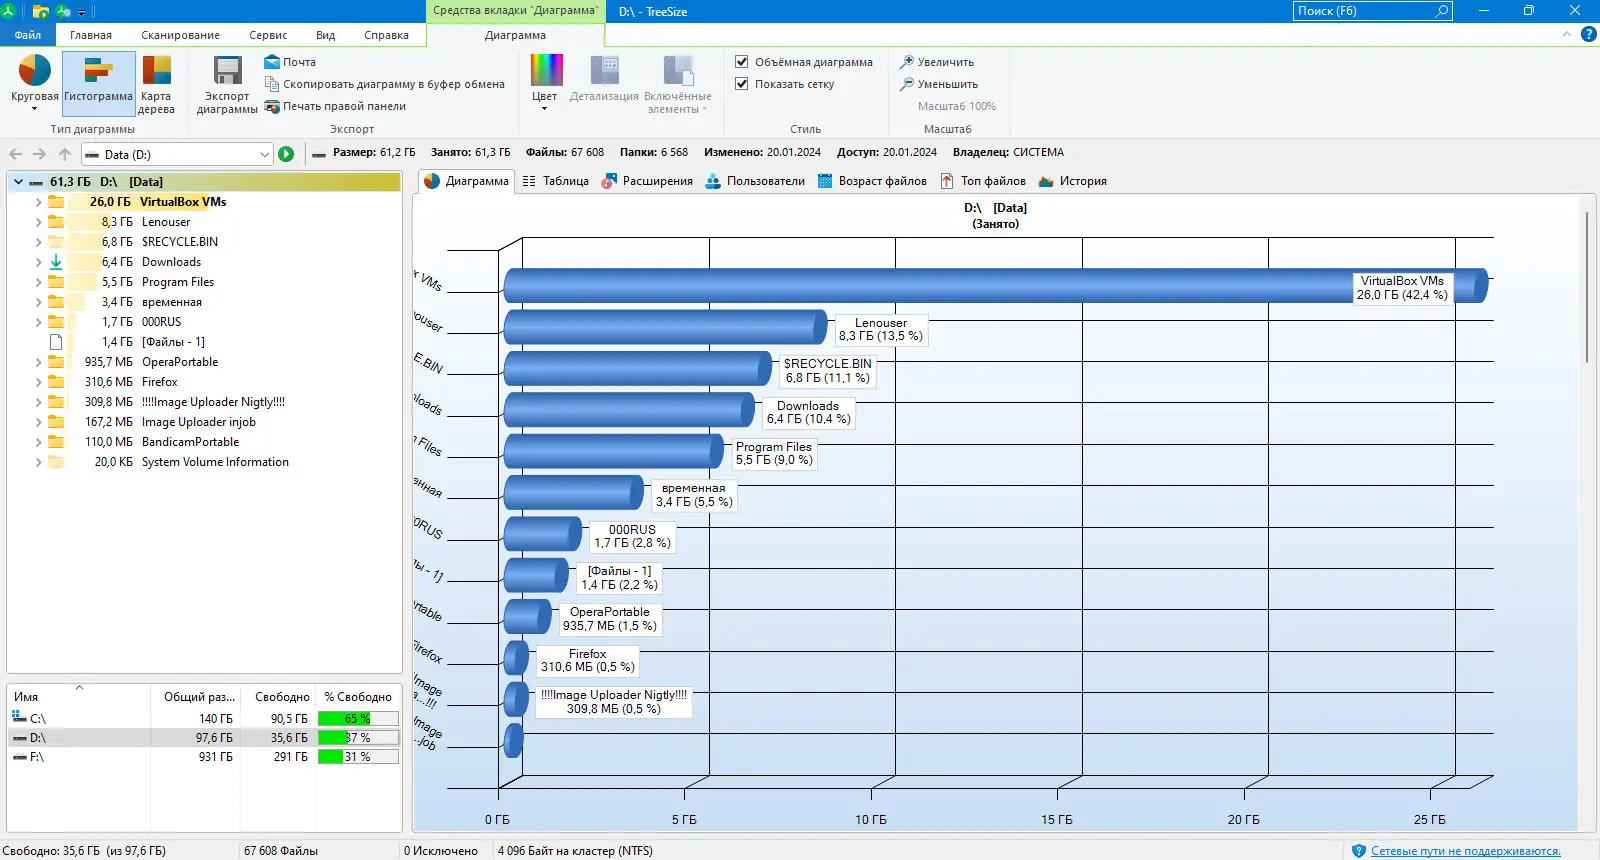
Task: Click the chart vertical scrollbar
Action: (x=1587, y=288)
